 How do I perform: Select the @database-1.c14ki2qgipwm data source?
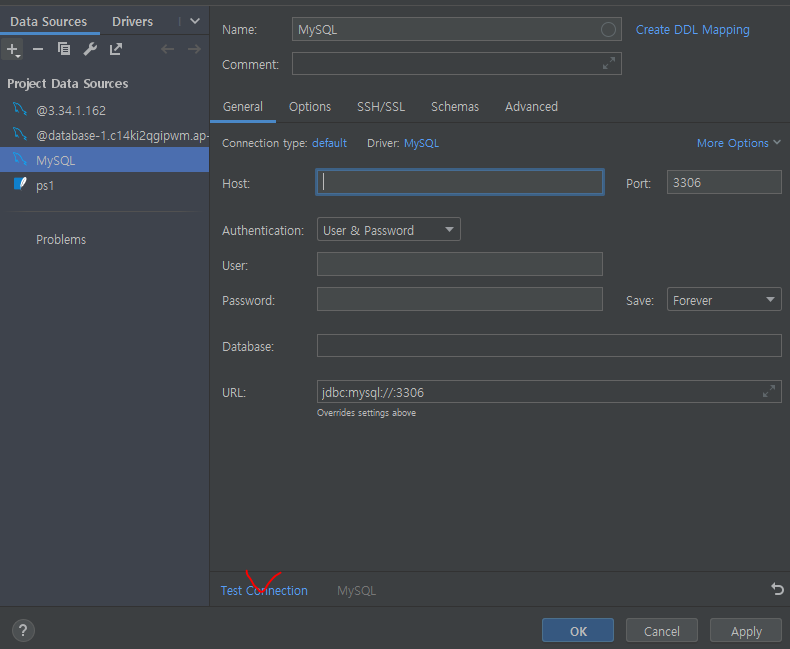[x=104, y=136]
